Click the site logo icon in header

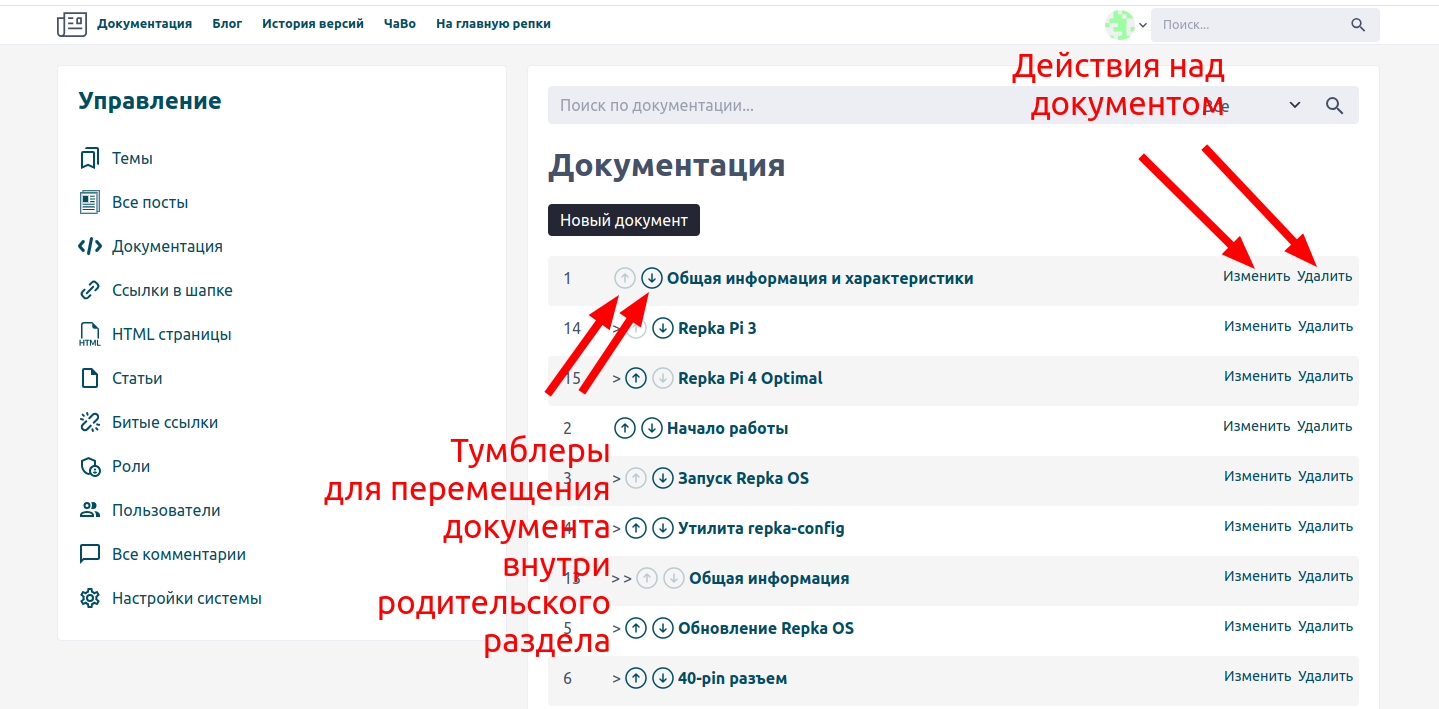pos(72,24)
